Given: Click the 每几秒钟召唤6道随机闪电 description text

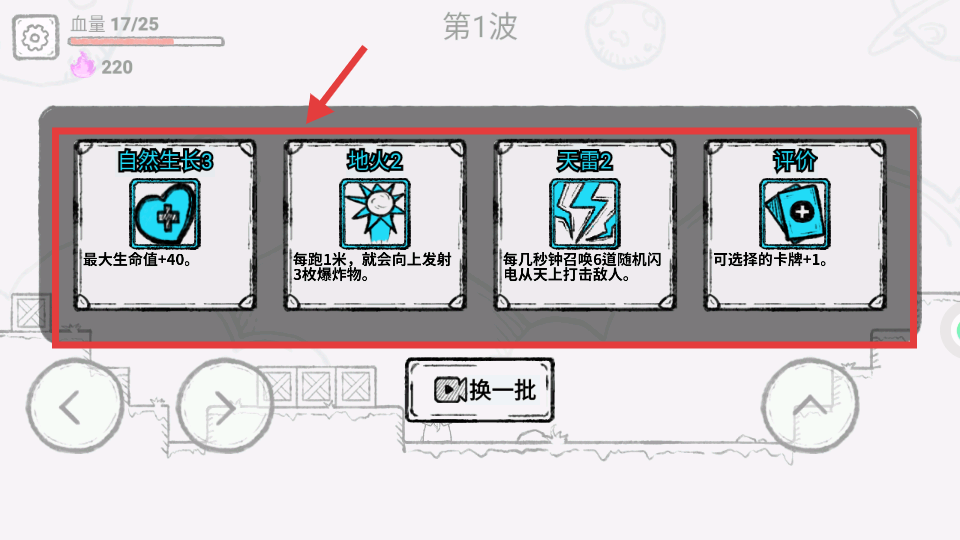Looking at the screenshot, I should (582, 267).
